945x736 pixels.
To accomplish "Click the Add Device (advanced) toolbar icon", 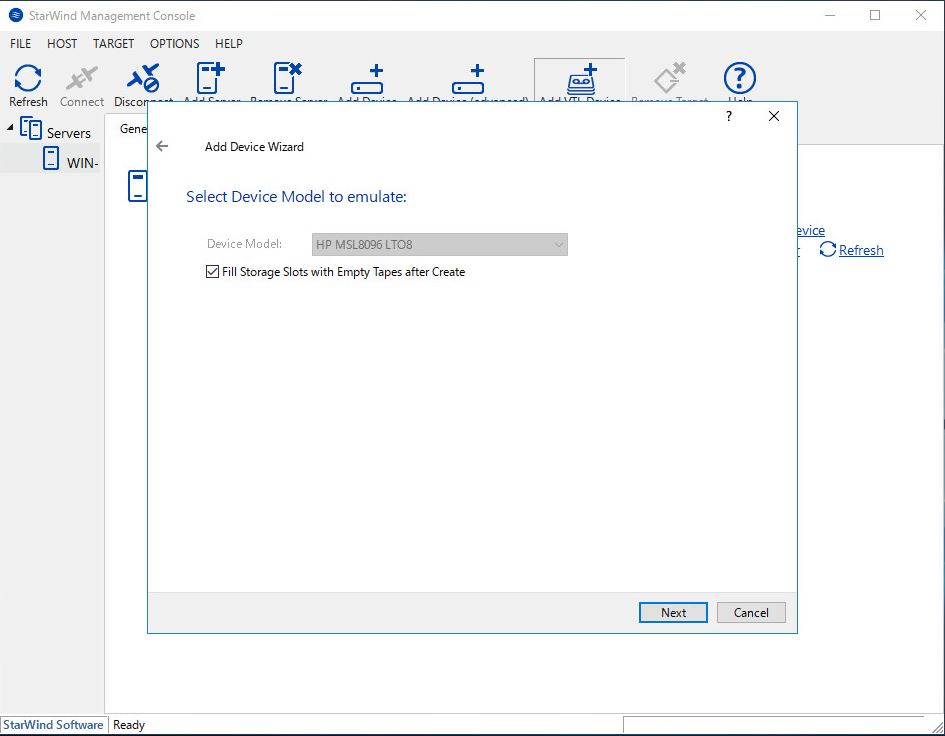I will 468,80.
